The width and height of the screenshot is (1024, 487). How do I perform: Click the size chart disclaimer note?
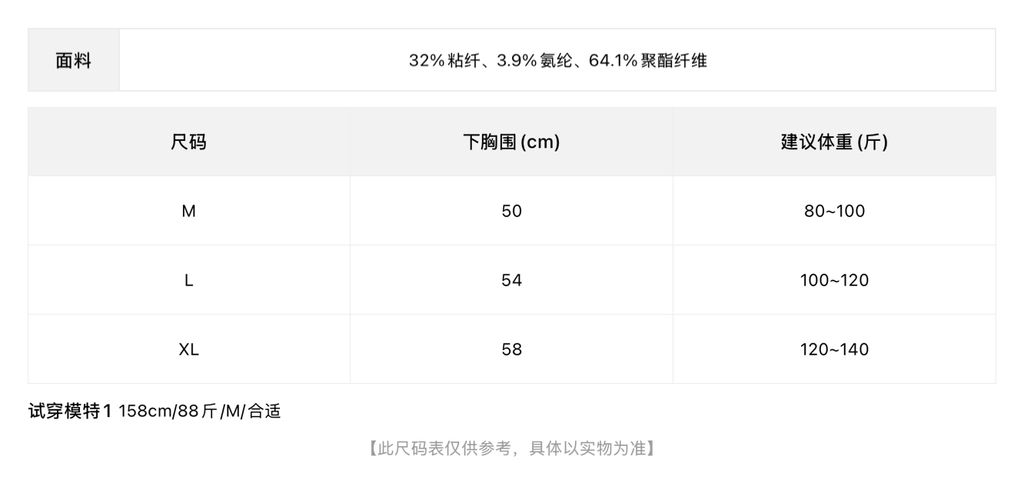pos(511,448)
